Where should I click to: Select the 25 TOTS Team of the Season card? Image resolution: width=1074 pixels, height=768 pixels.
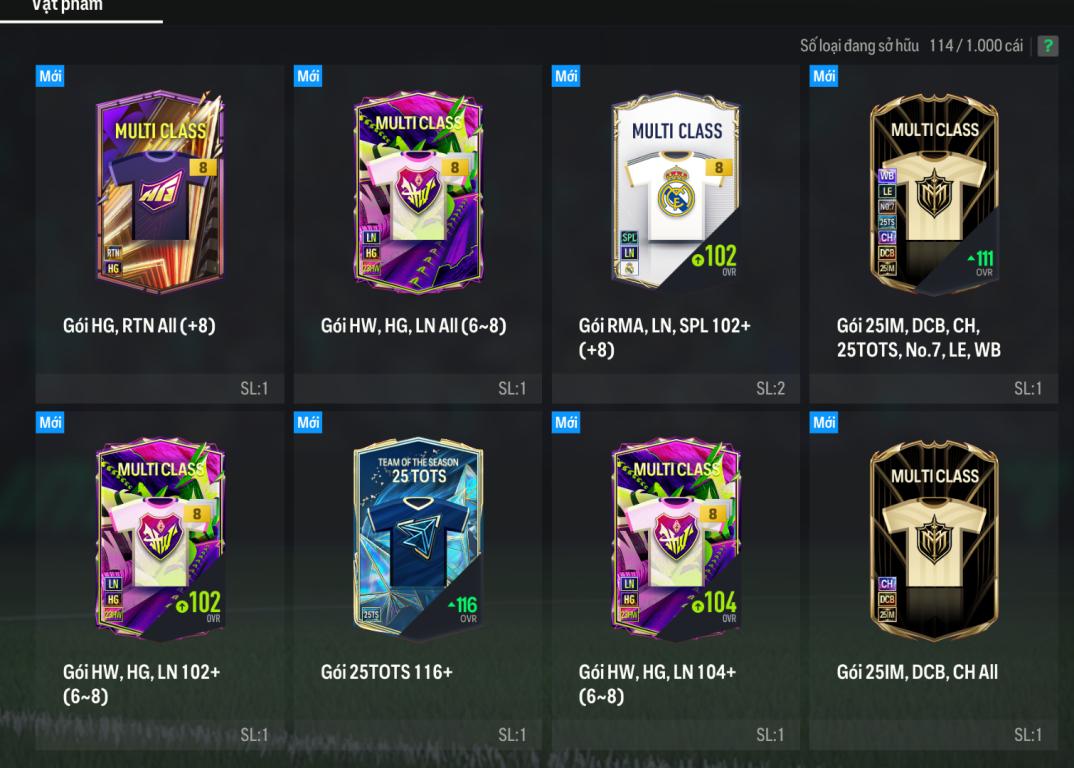click(x=418, y=580)
